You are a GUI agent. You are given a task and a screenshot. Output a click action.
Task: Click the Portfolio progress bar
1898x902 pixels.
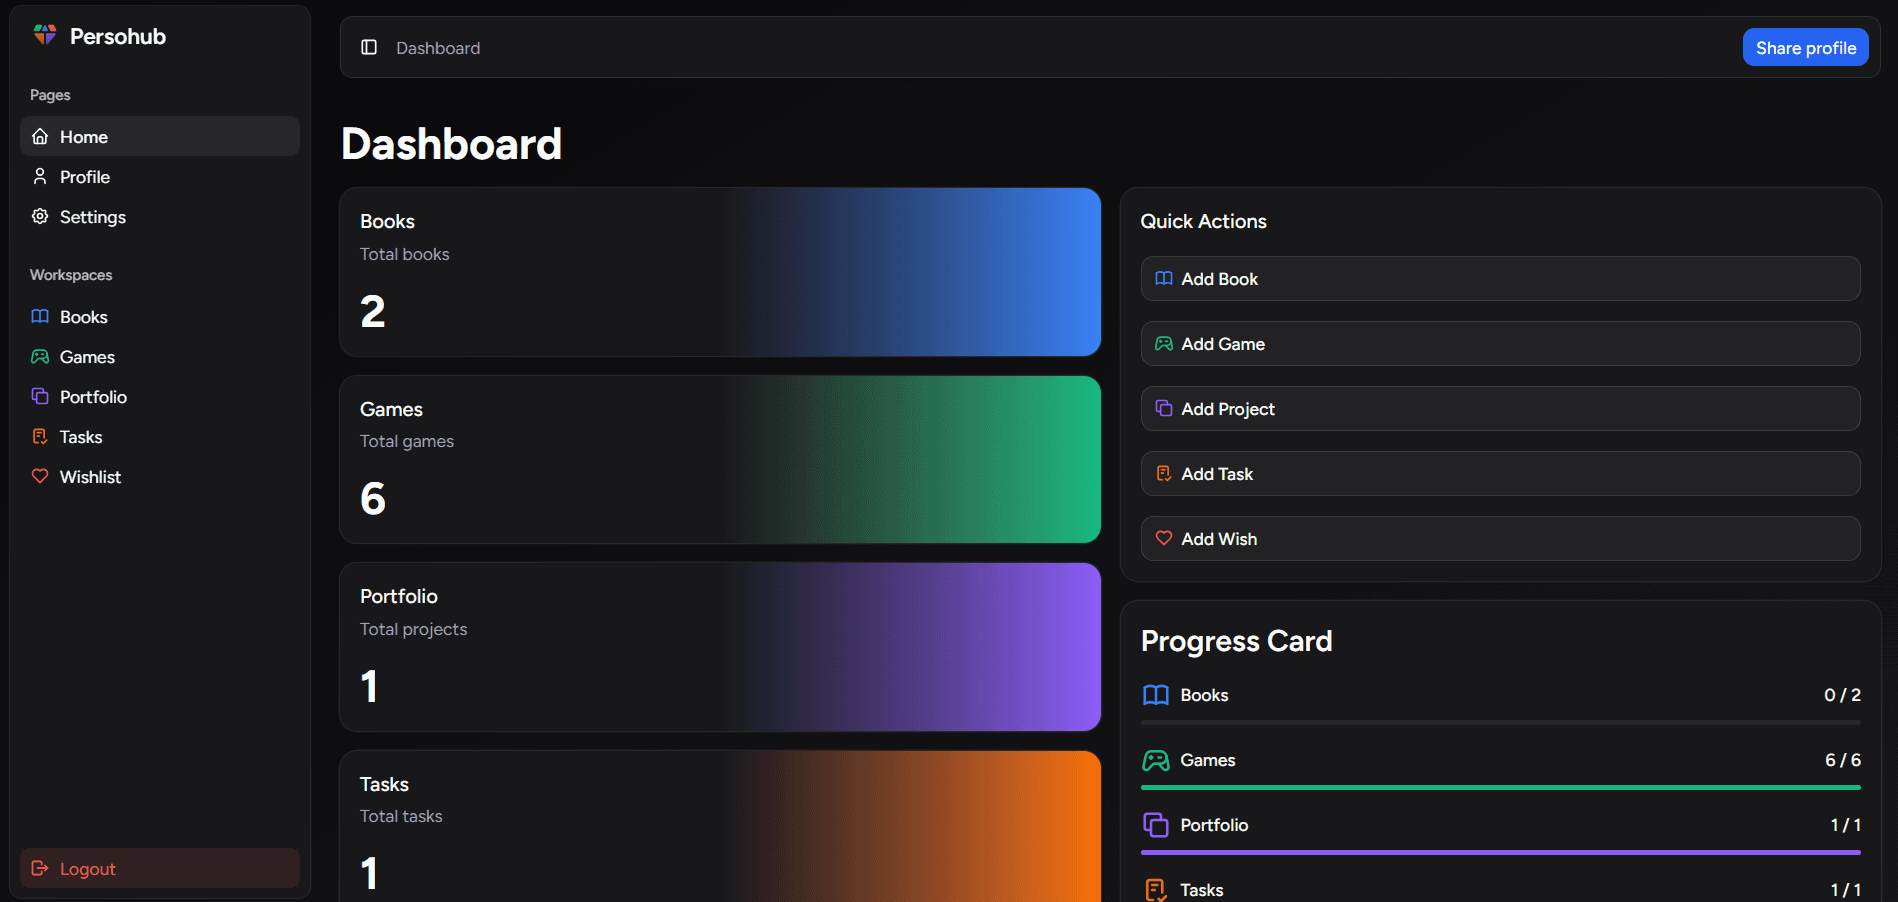click(1500, 853)
